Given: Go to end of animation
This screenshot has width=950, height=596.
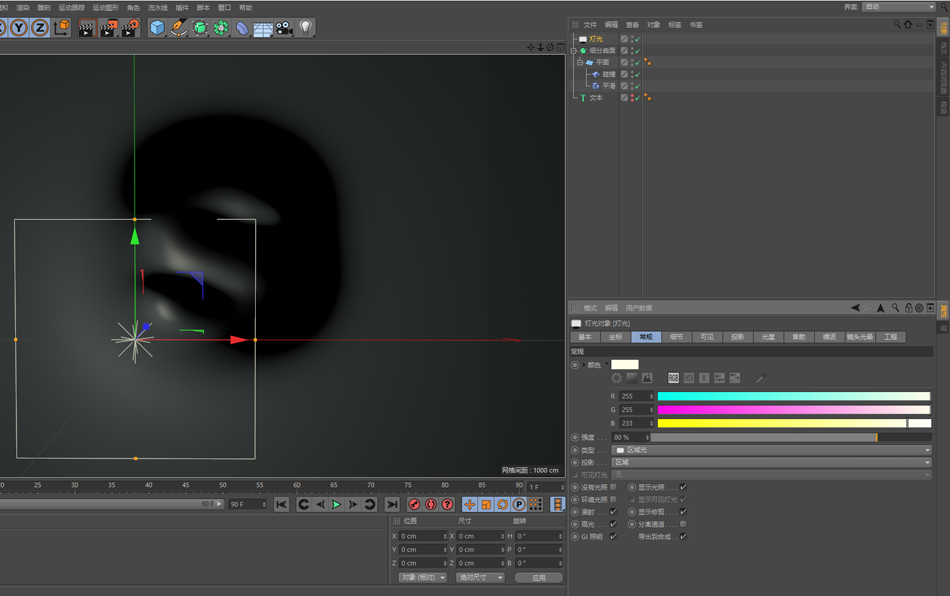Looking at the screenshot, I should (392, 504).
